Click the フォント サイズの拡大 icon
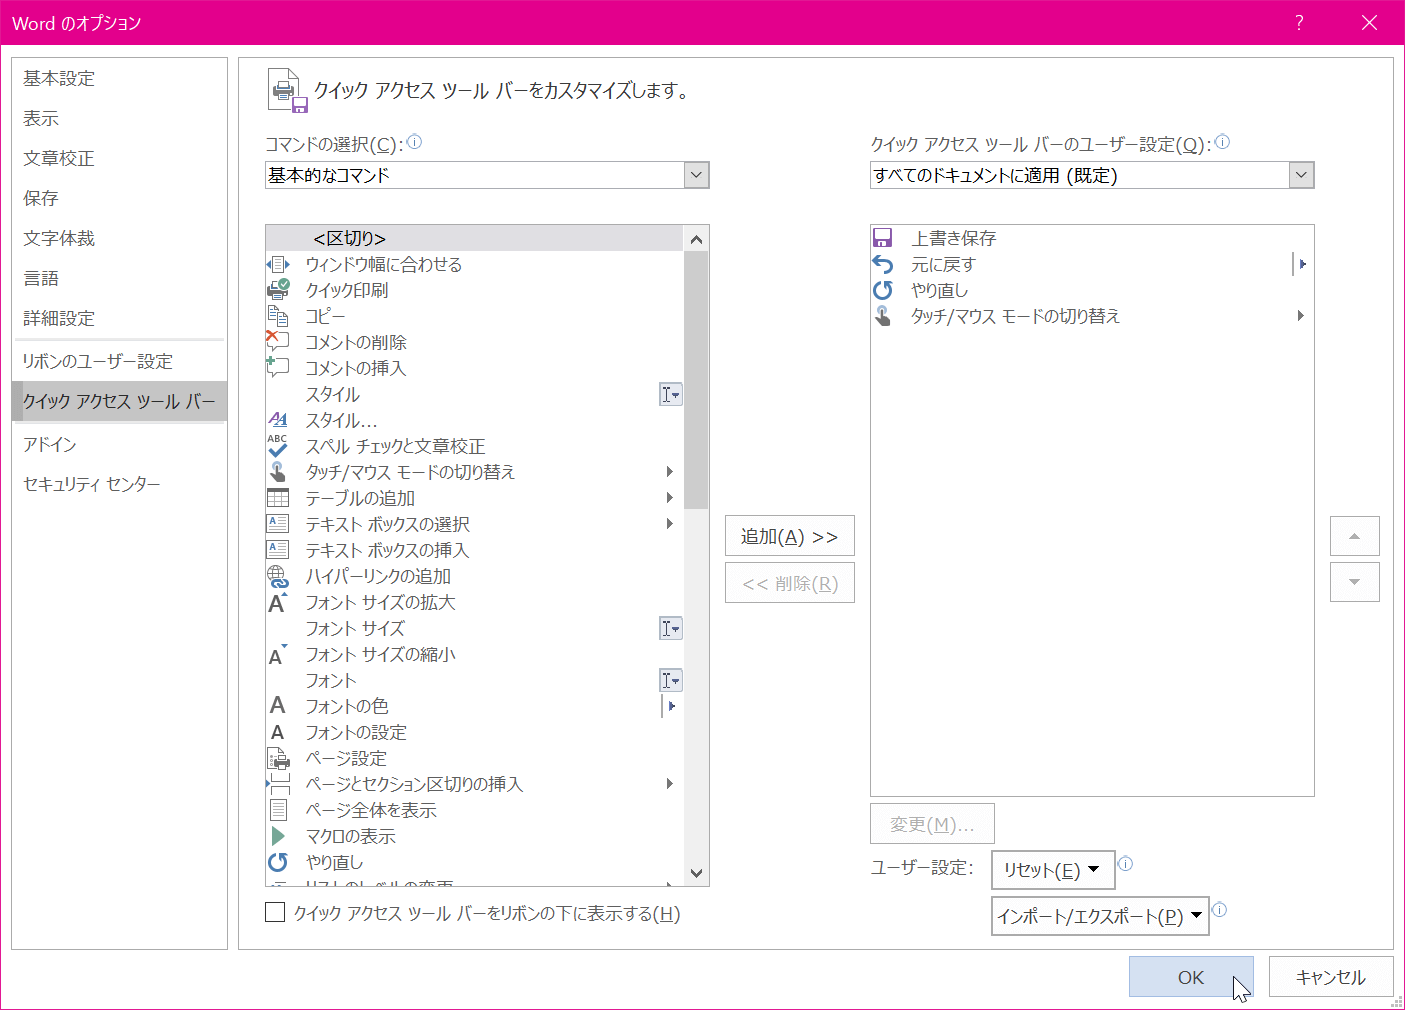Screen dimensions: 1405x1010 tap(278, 602)
